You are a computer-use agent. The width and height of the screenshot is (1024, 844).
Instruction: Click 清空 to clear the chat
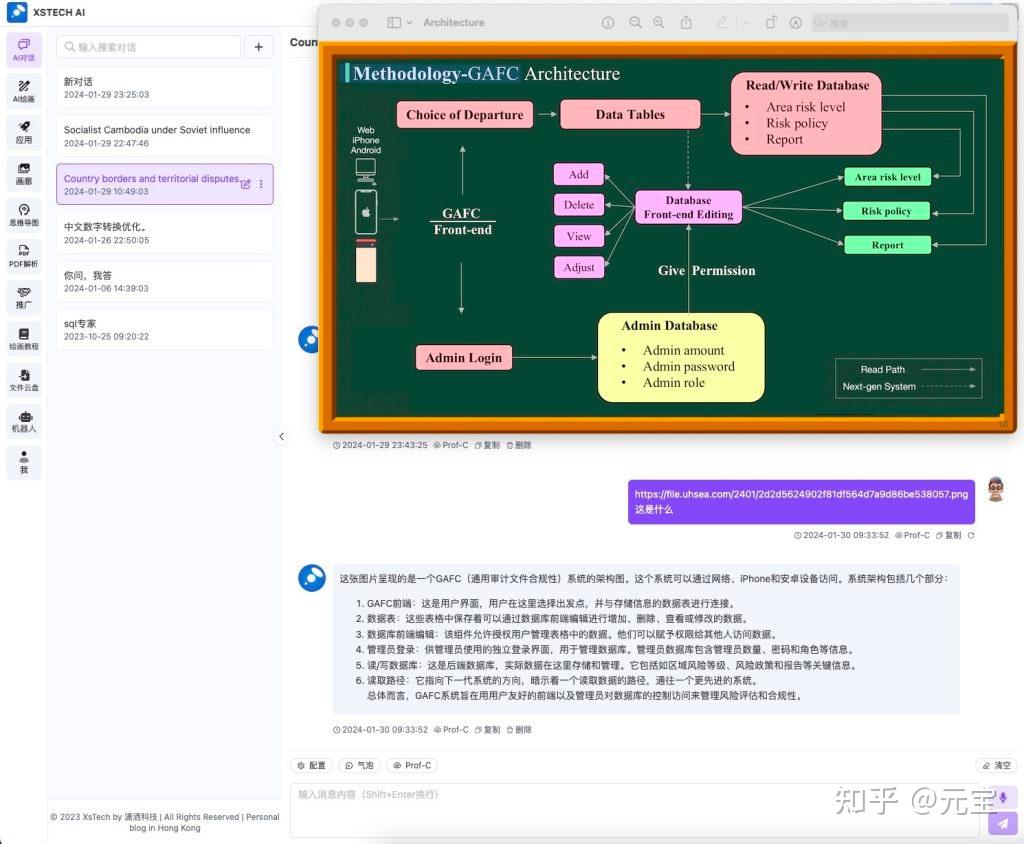click(995, 765)
